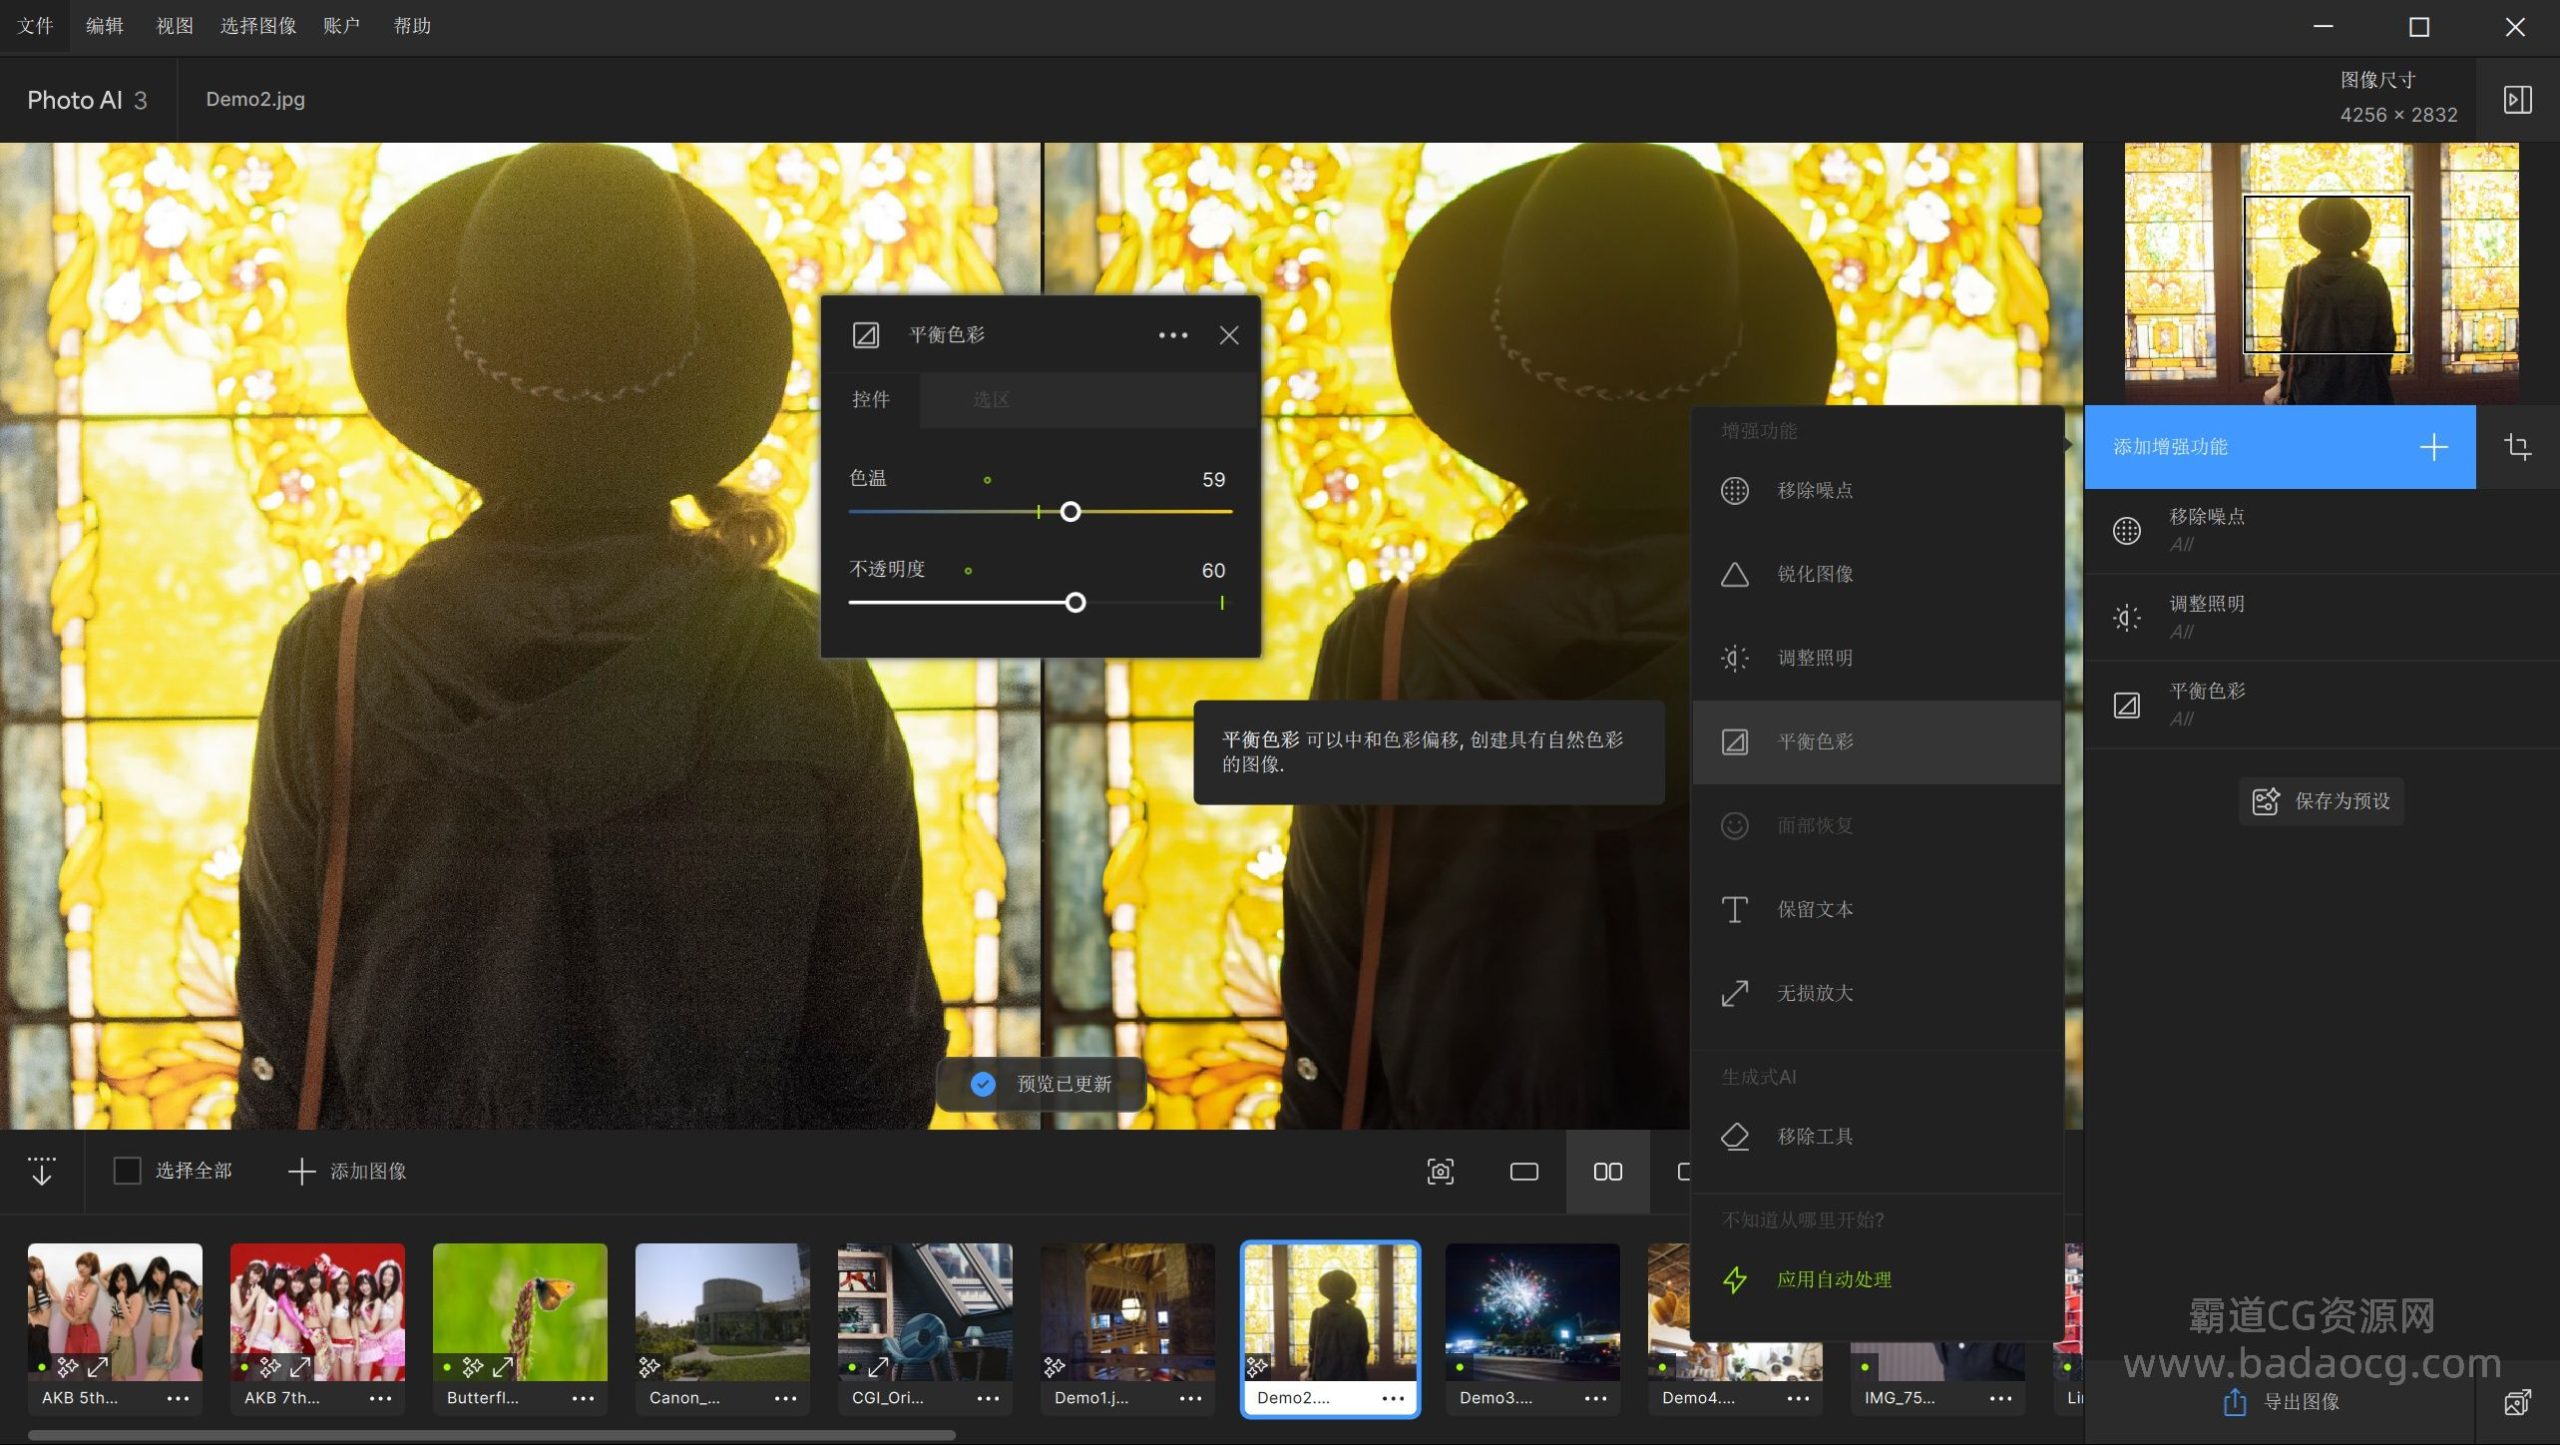Open three-dot menu for AKB 5th thumbnail
Image resolution: width=2560 pixels, height=1445 pixels.
click(178, 1399)
